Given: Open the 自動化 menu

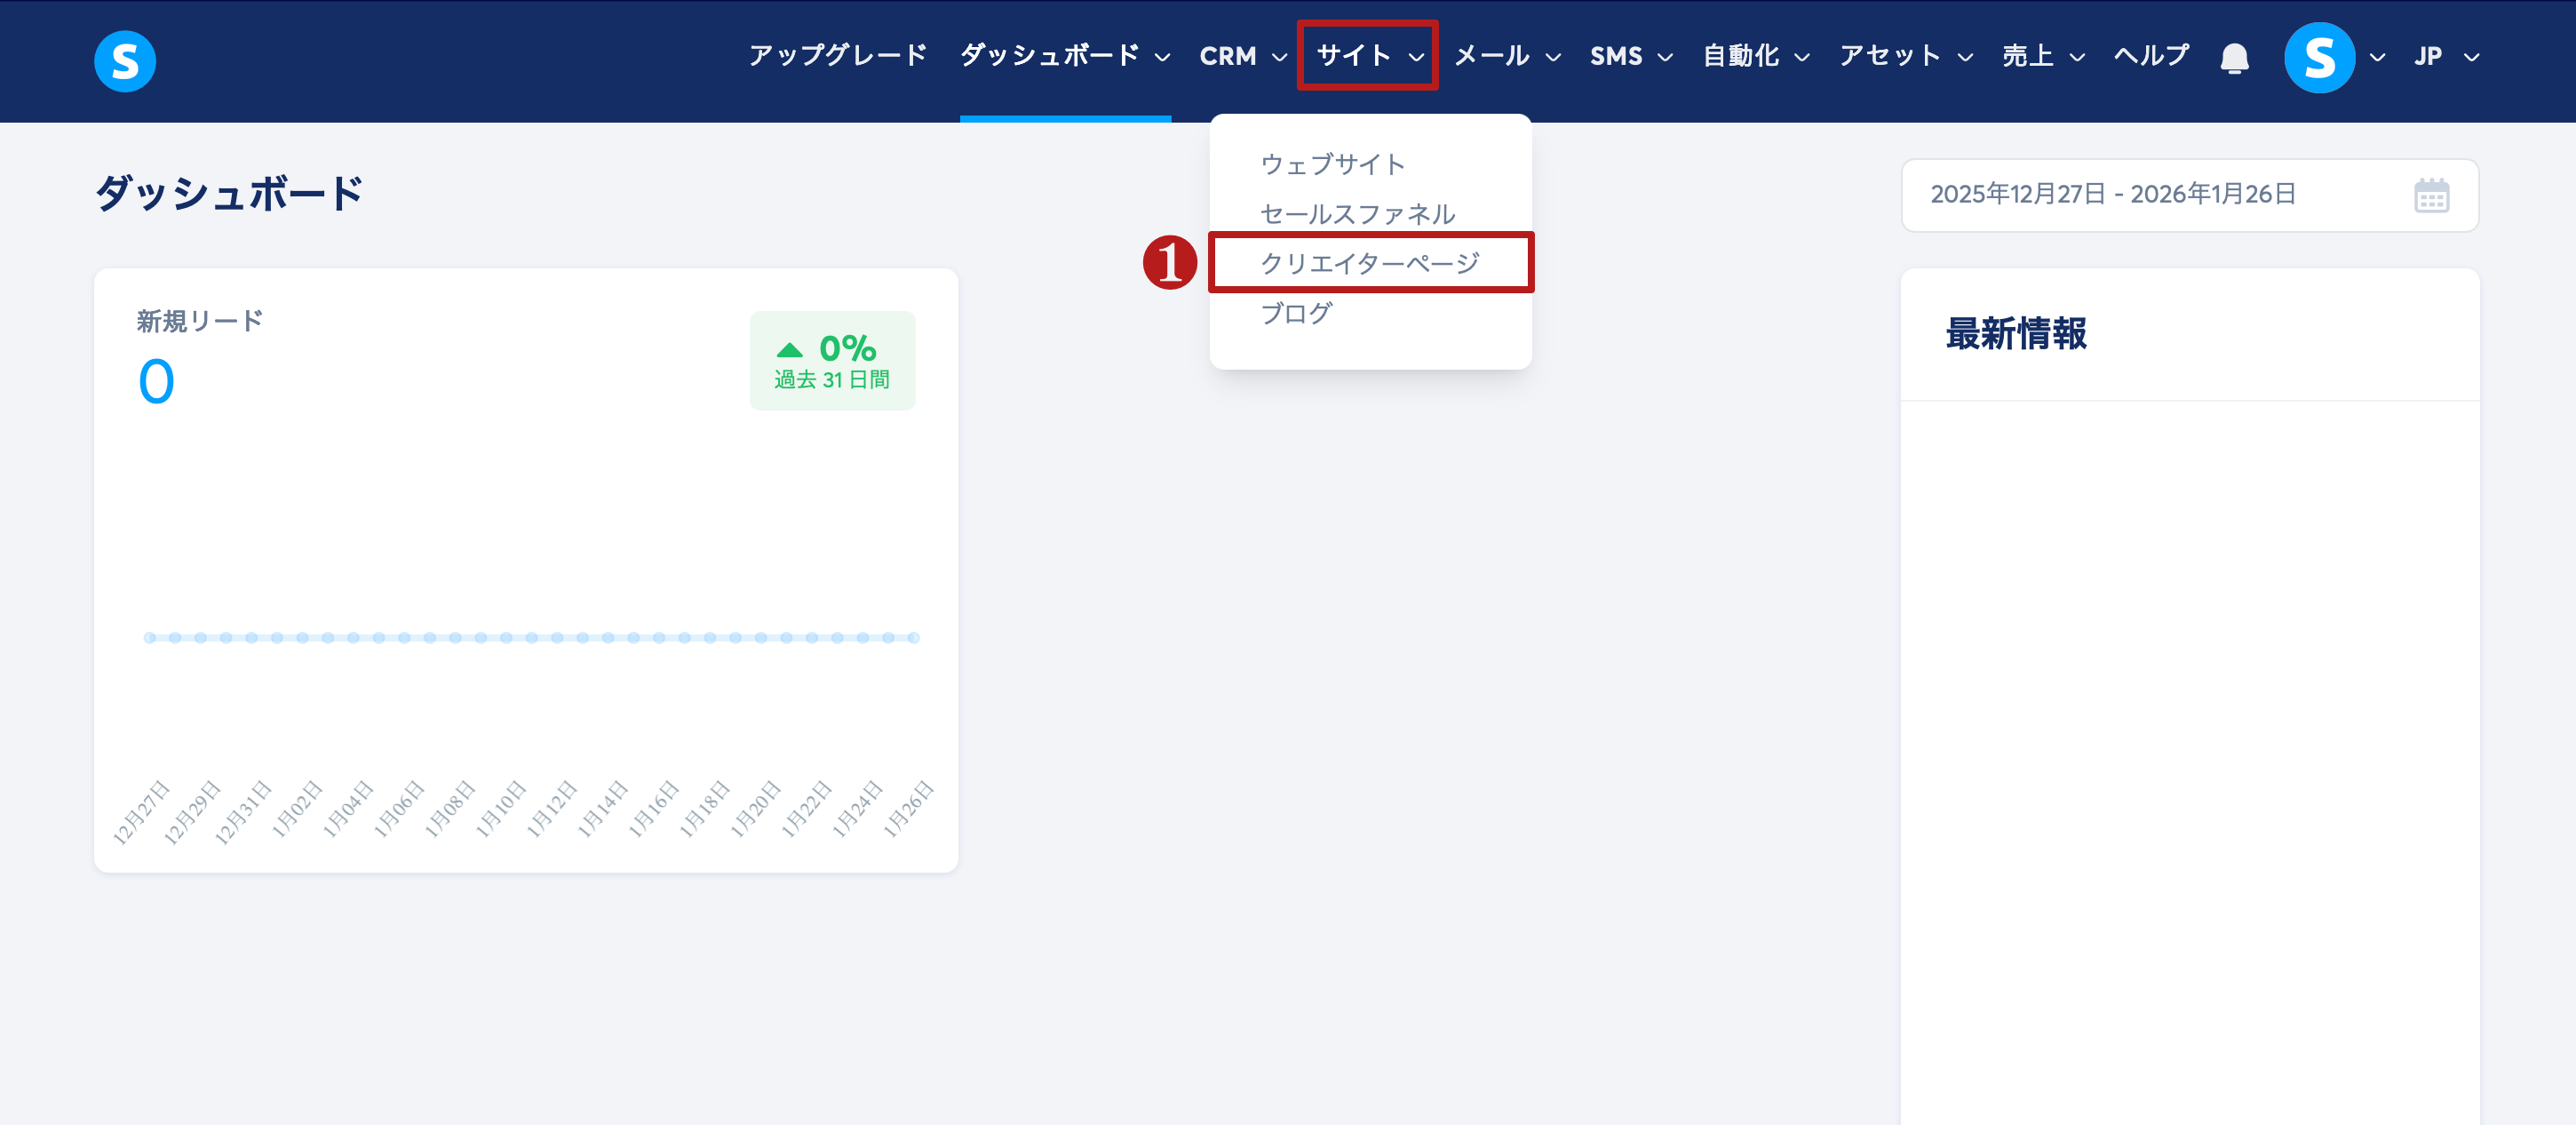Looking at the screenshot, I should [1756, 56].
